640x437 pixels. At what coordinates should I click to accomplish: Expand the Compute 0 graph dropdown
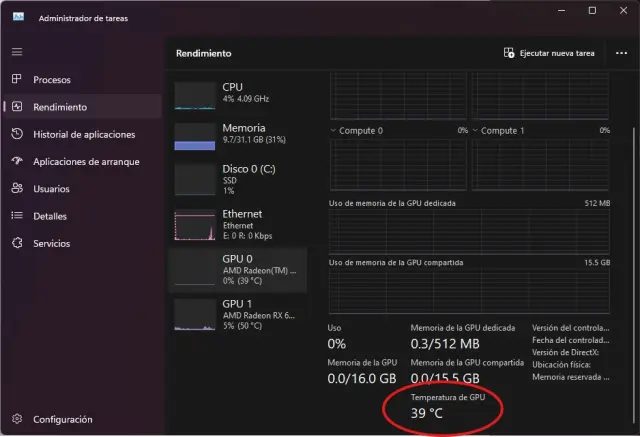tap(334, 131)
